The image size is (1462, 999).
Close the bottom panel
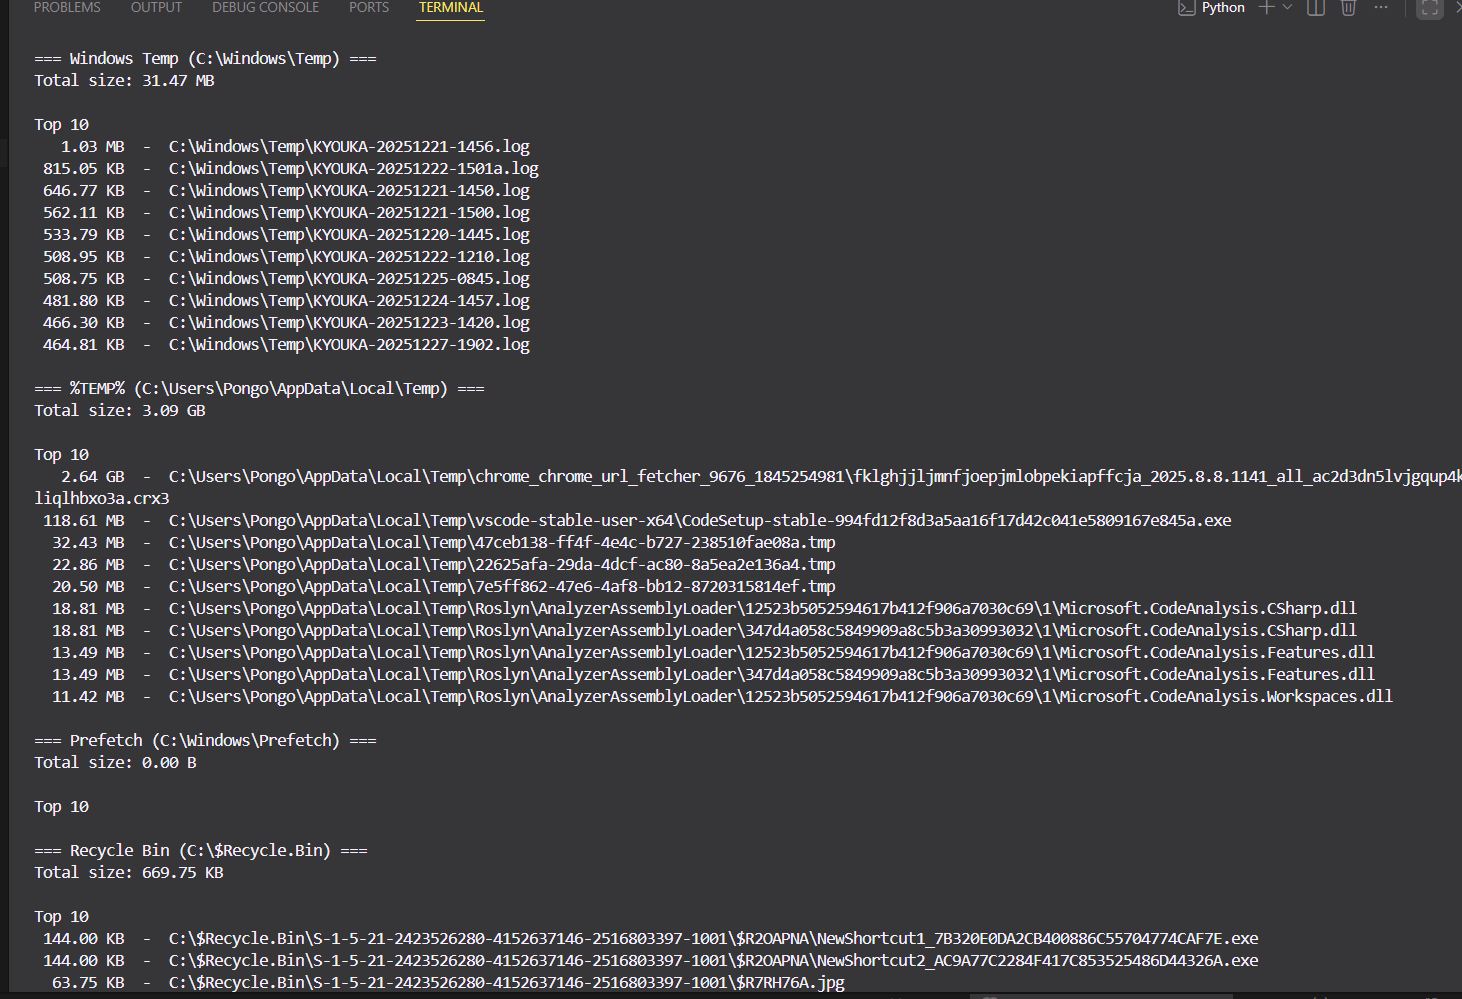tap(1457, 8)
